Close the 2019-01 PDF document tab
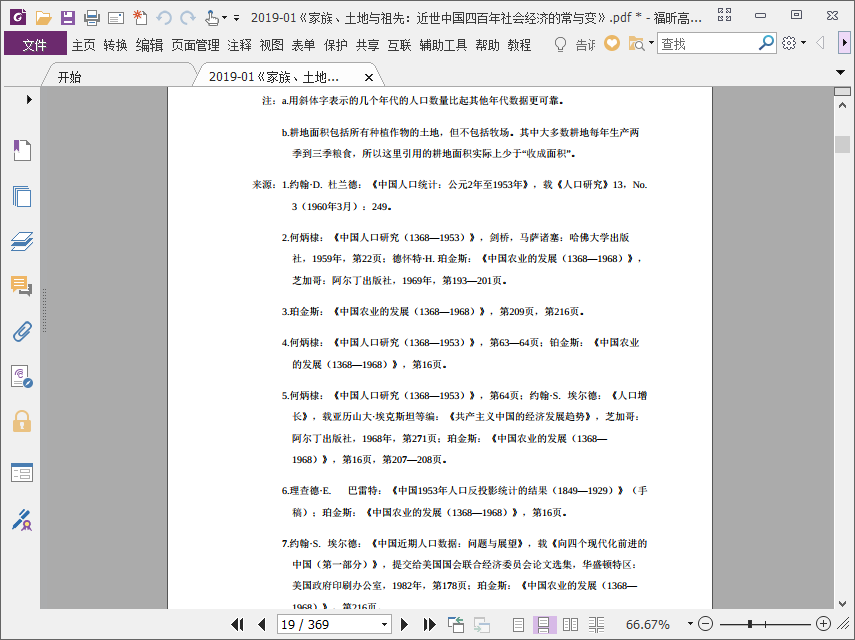The image size is (855, 640). click(369, 77)
